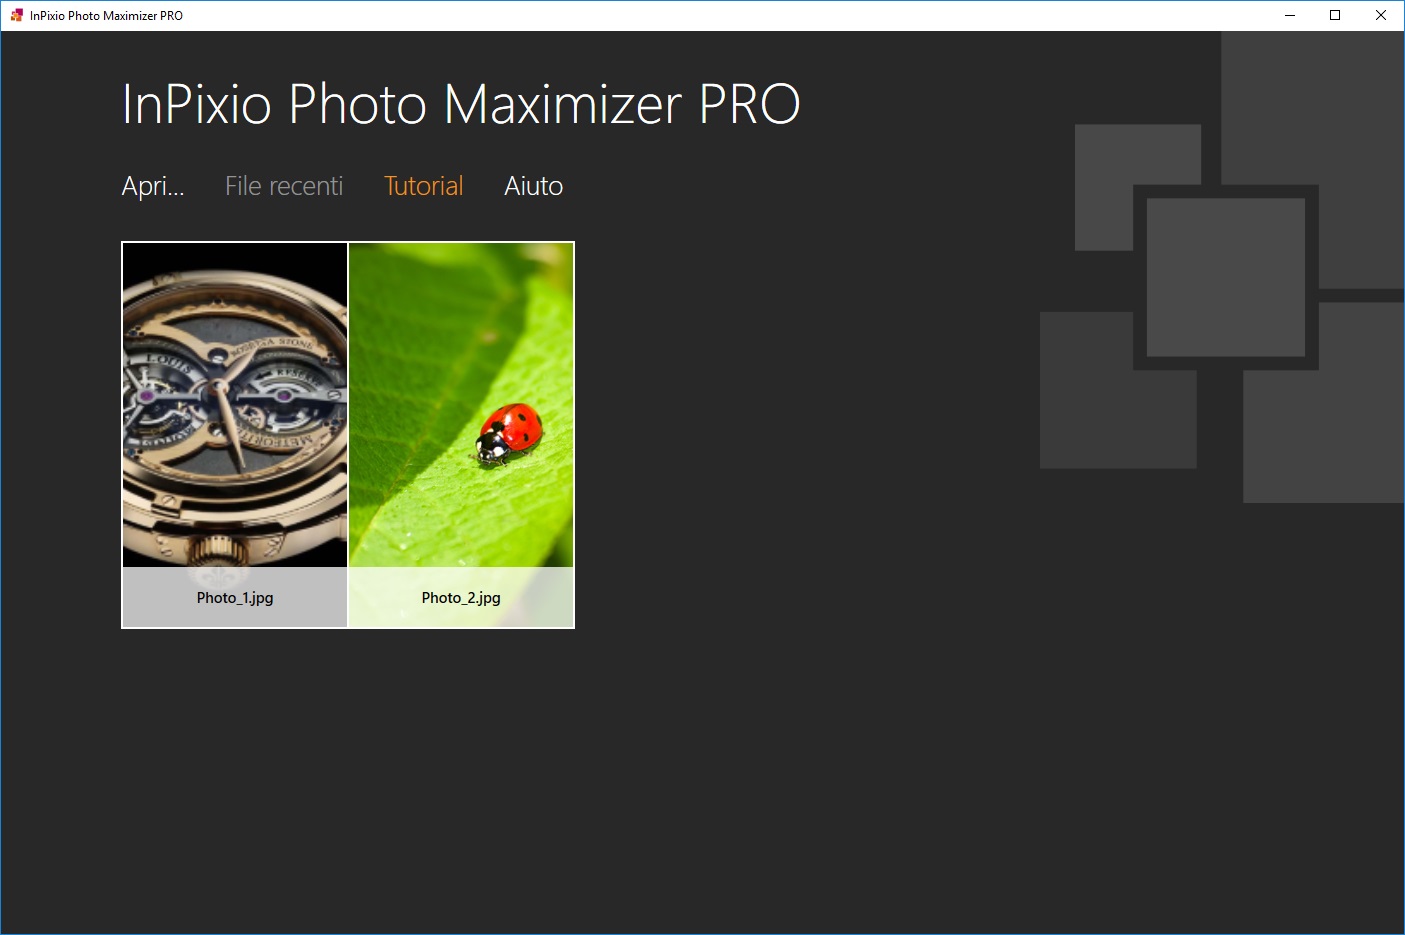Click the InPixio app icon in title bar
This screenshot has width=1405, height=935.
coord(16,15)
